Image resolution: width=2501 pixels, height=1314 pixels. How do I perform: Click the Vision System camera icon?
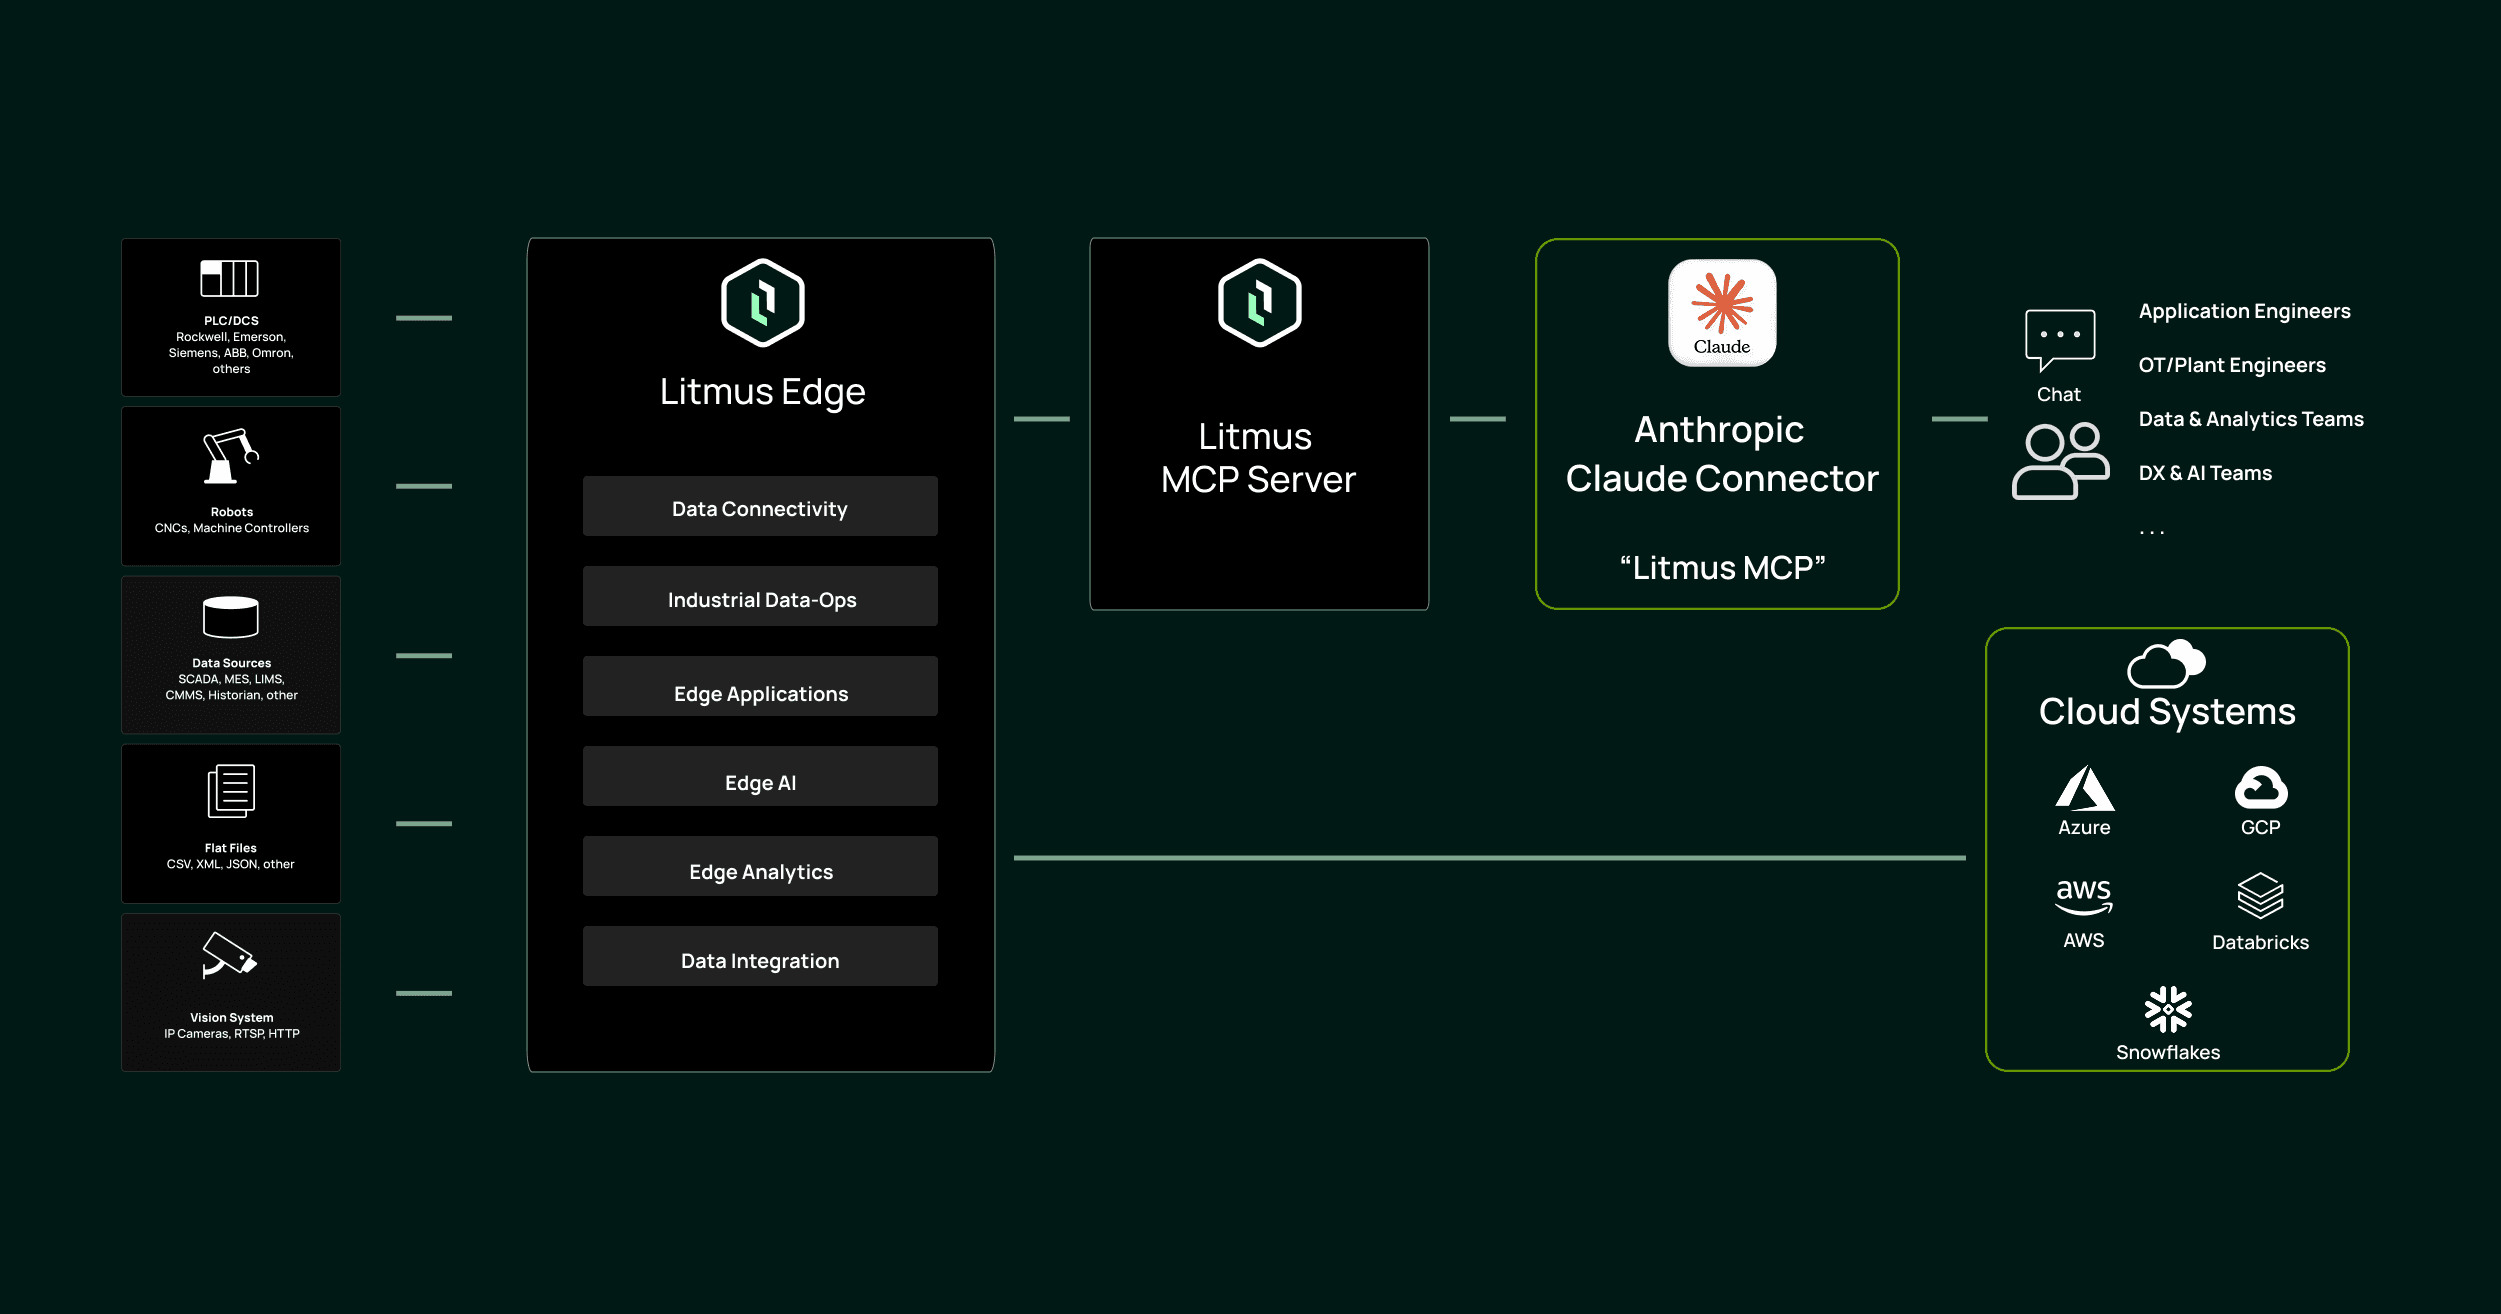229,955
